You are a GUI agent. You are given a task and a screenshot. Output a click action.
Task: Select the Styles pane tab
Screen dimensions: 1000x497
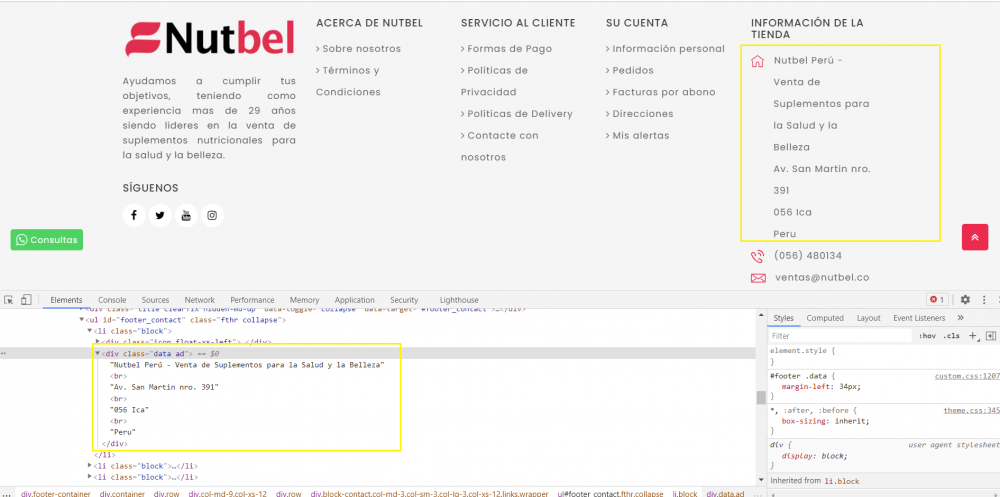coord(783,318)
